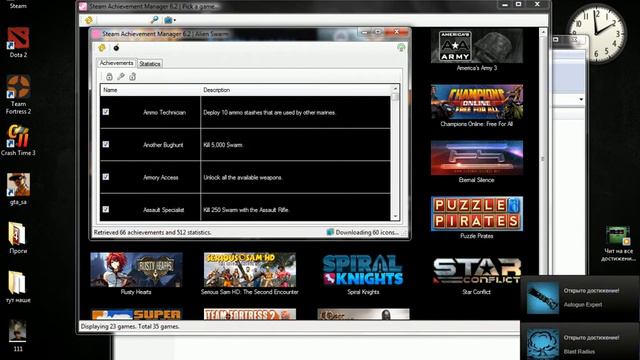Image resolution: width=640 pixels, height=360 pixels.
Task: Commit changes with the green store icon
Action: [x=401, y=48]
